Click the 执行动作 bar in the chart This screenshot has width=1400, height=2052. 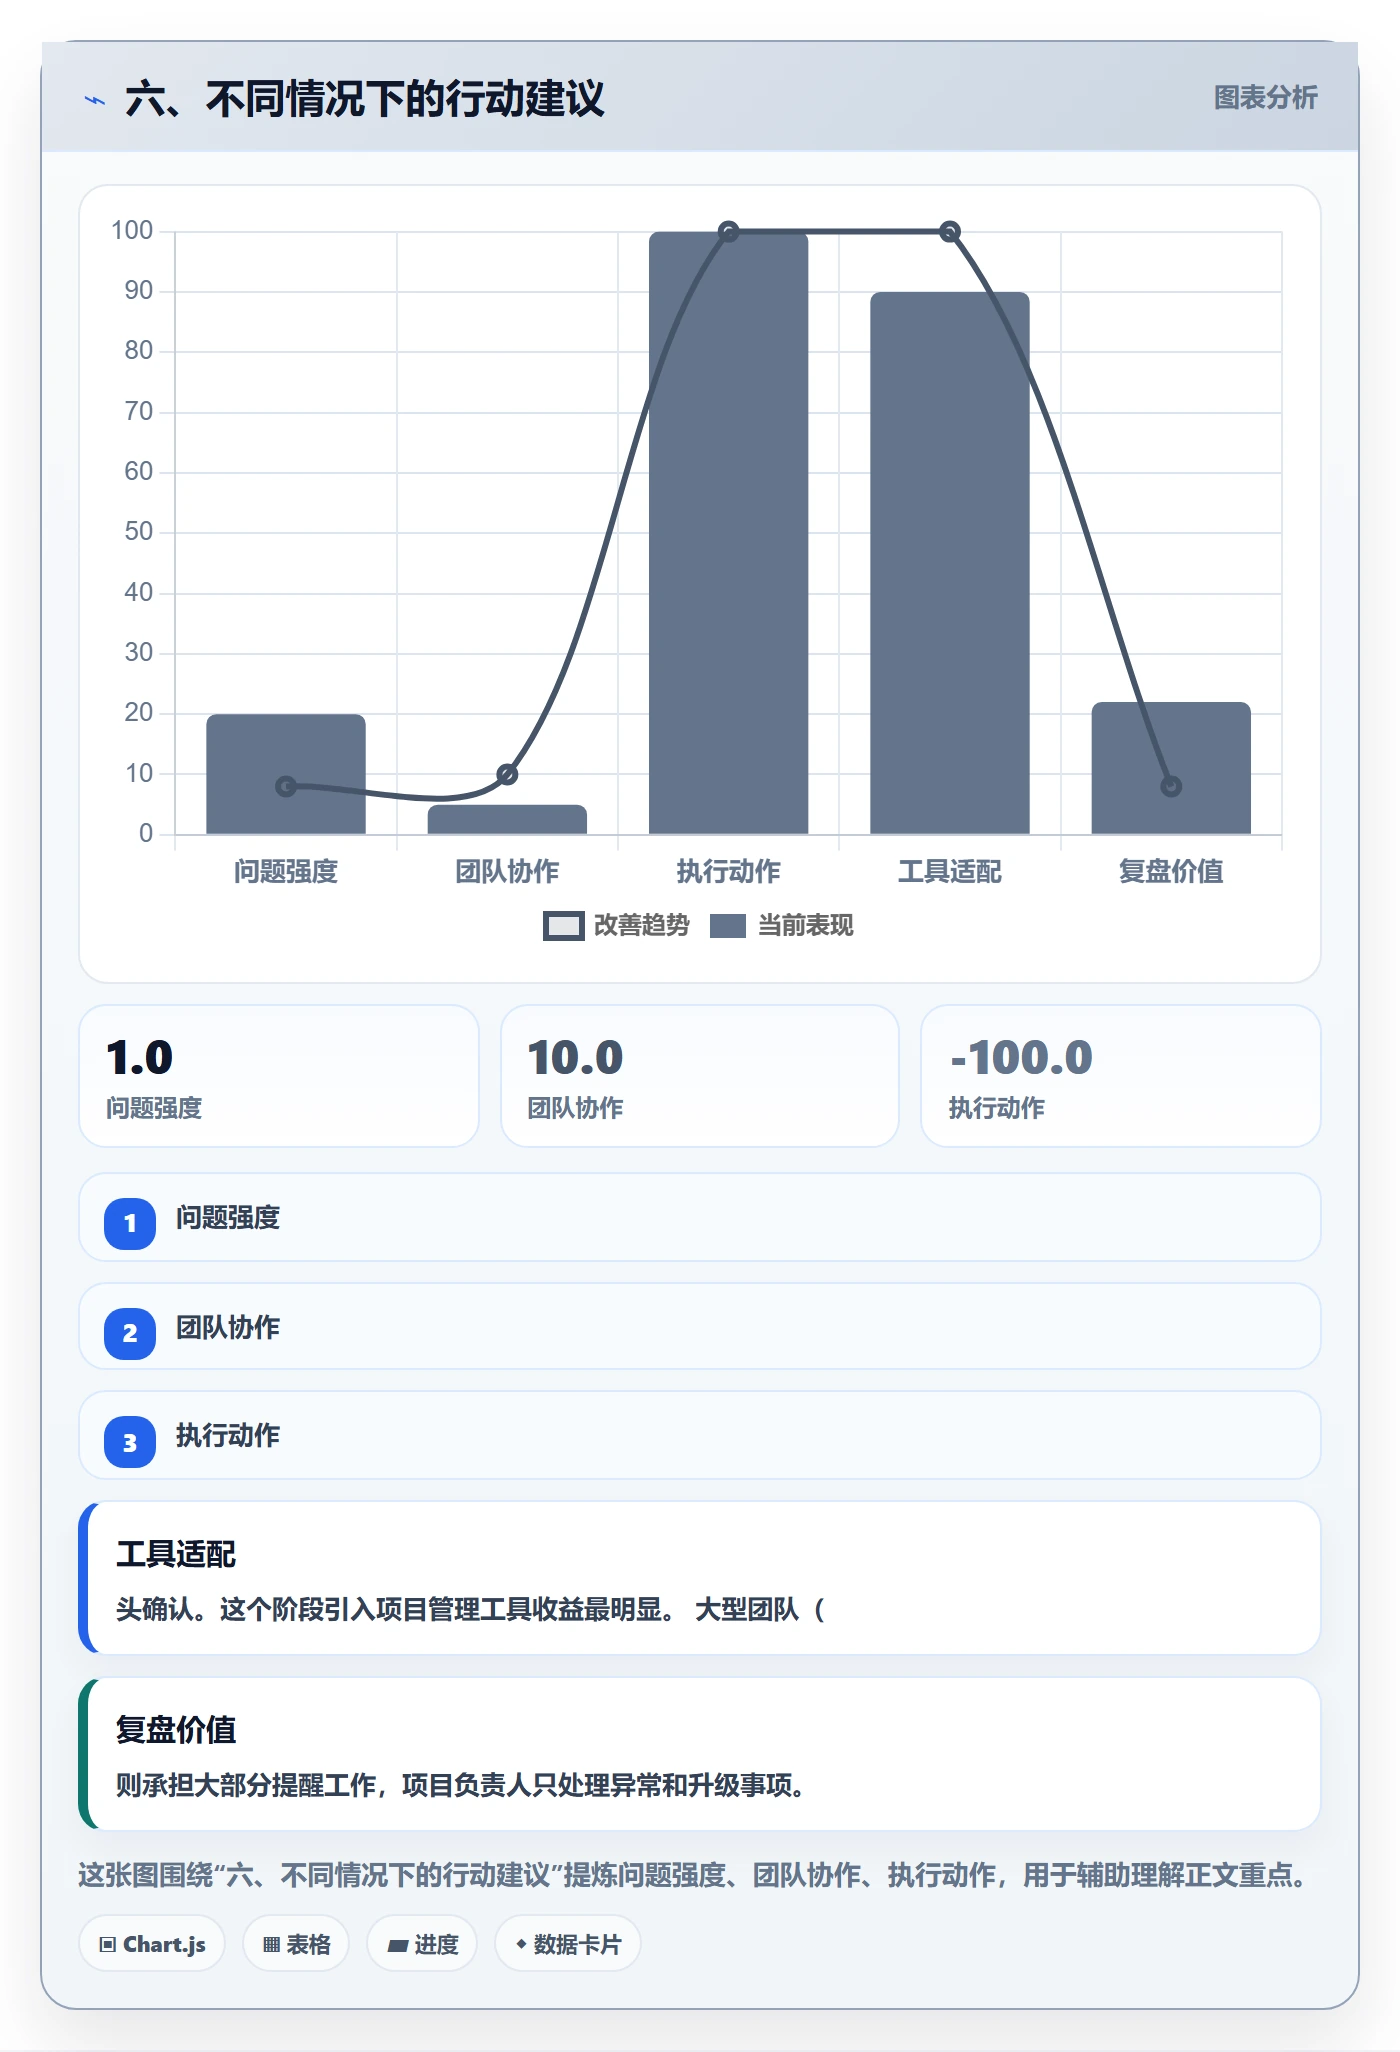tap(729, 533)
